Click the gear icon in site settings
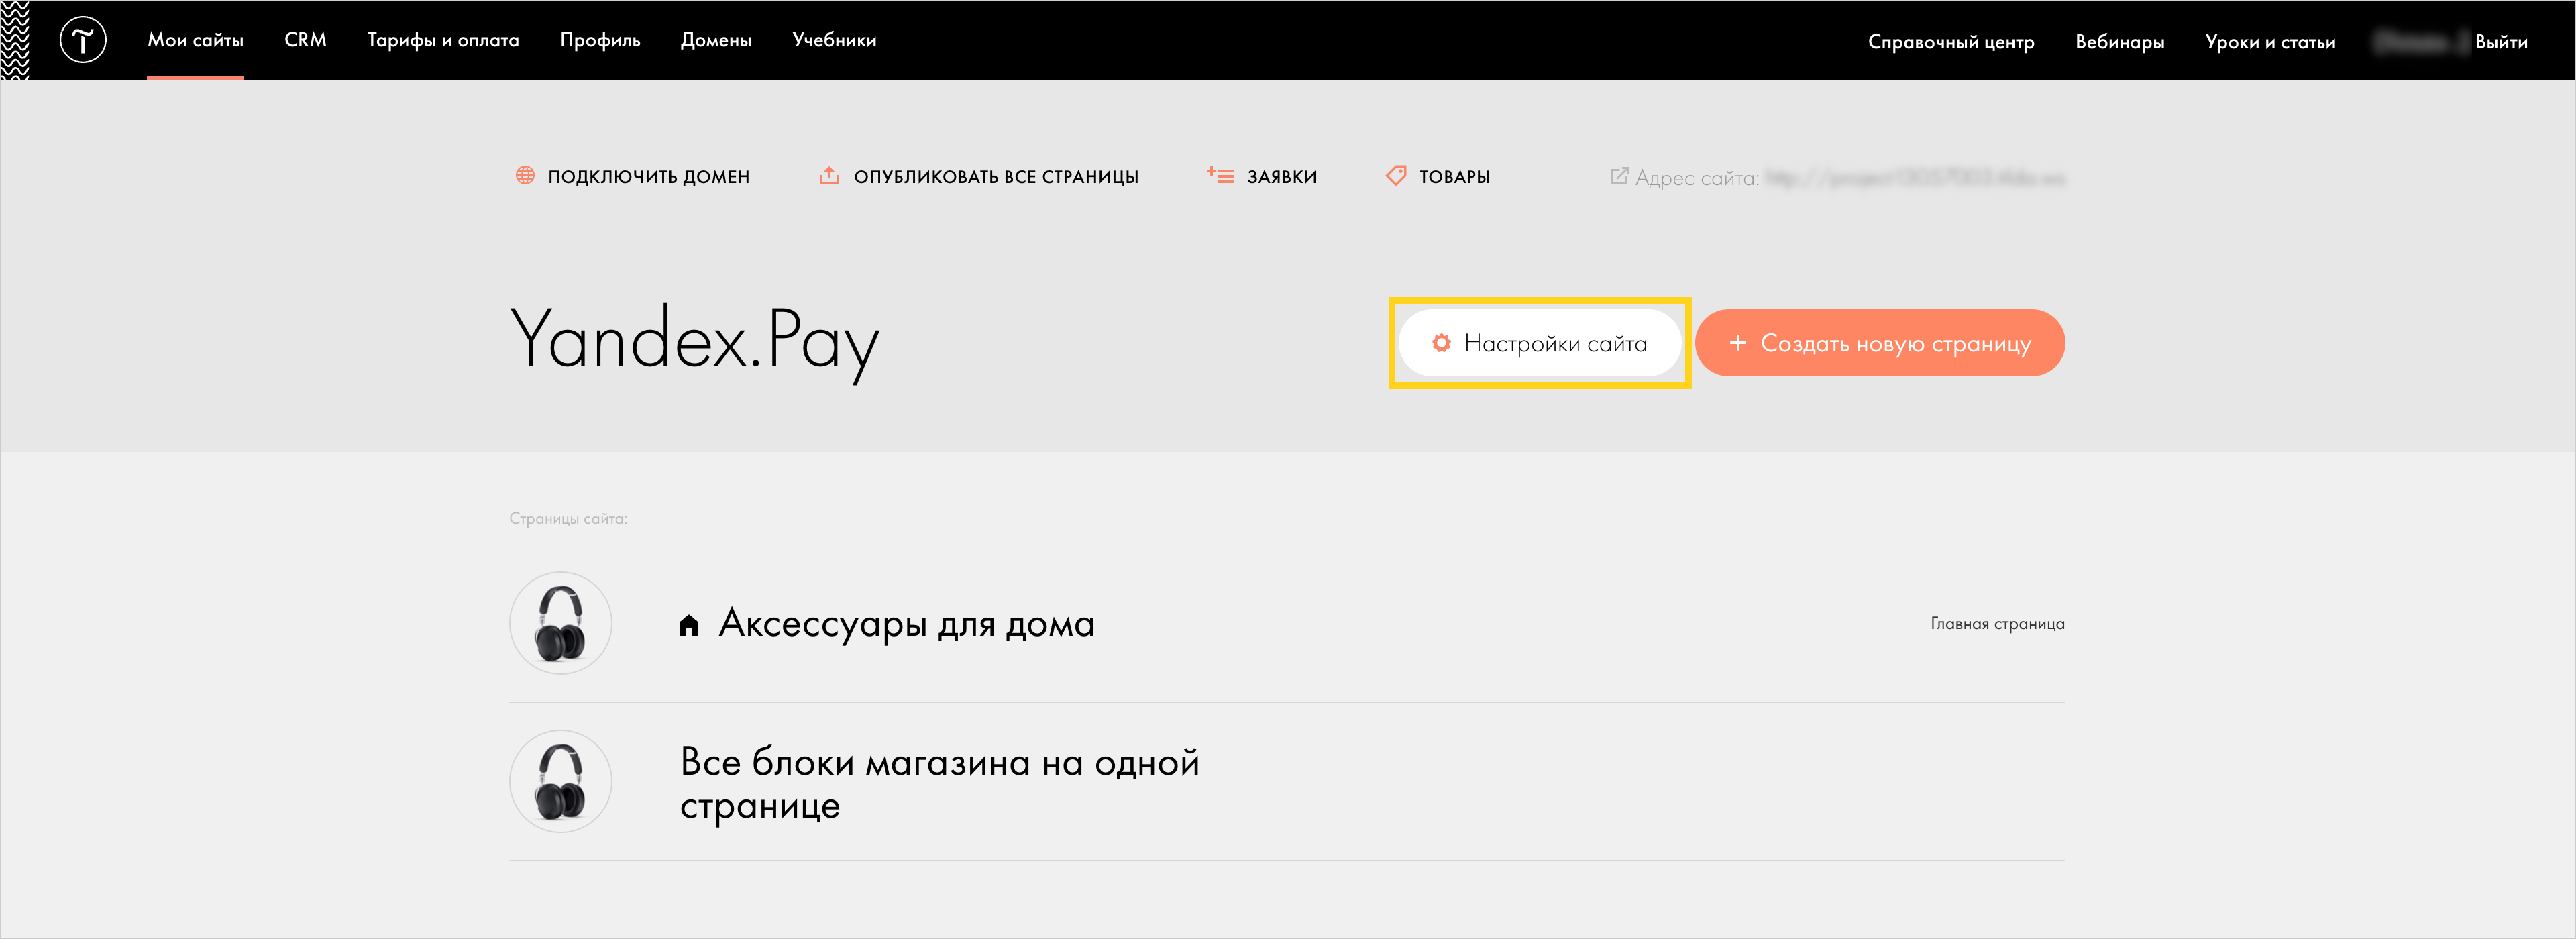This screenshot has height=939, width=2576. [1441, 343]
